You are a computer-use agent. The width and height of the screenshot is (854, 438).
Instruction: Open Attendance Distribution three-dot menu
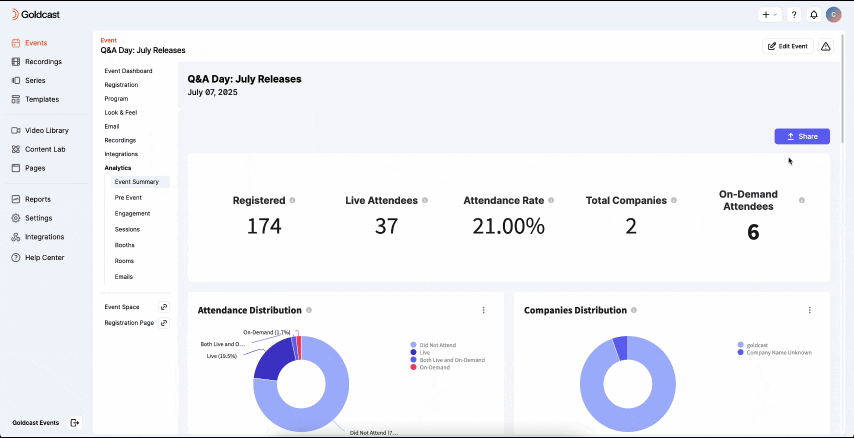[483, 310]
